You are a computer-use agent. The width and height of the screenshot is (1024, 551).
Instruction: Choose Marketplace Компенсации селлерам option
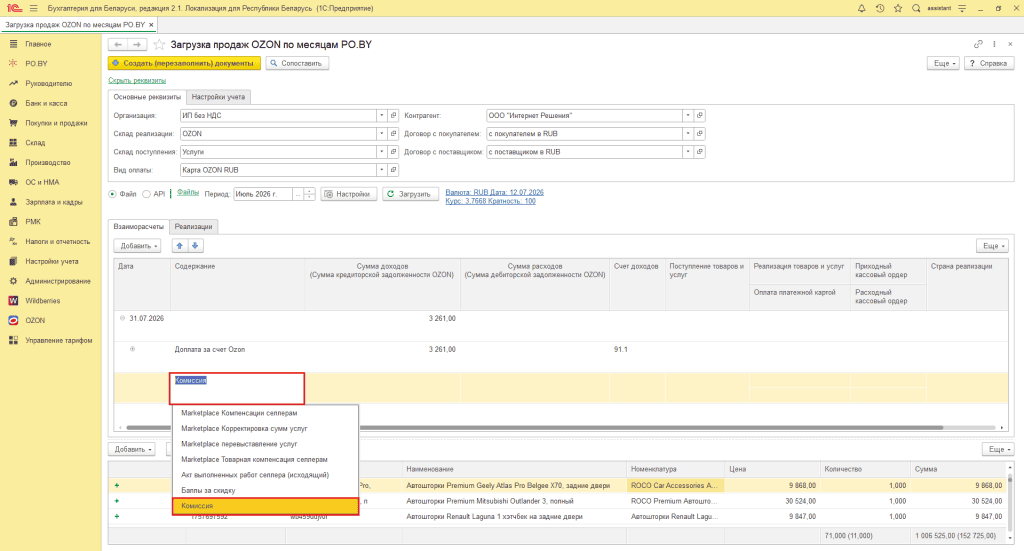265,413
